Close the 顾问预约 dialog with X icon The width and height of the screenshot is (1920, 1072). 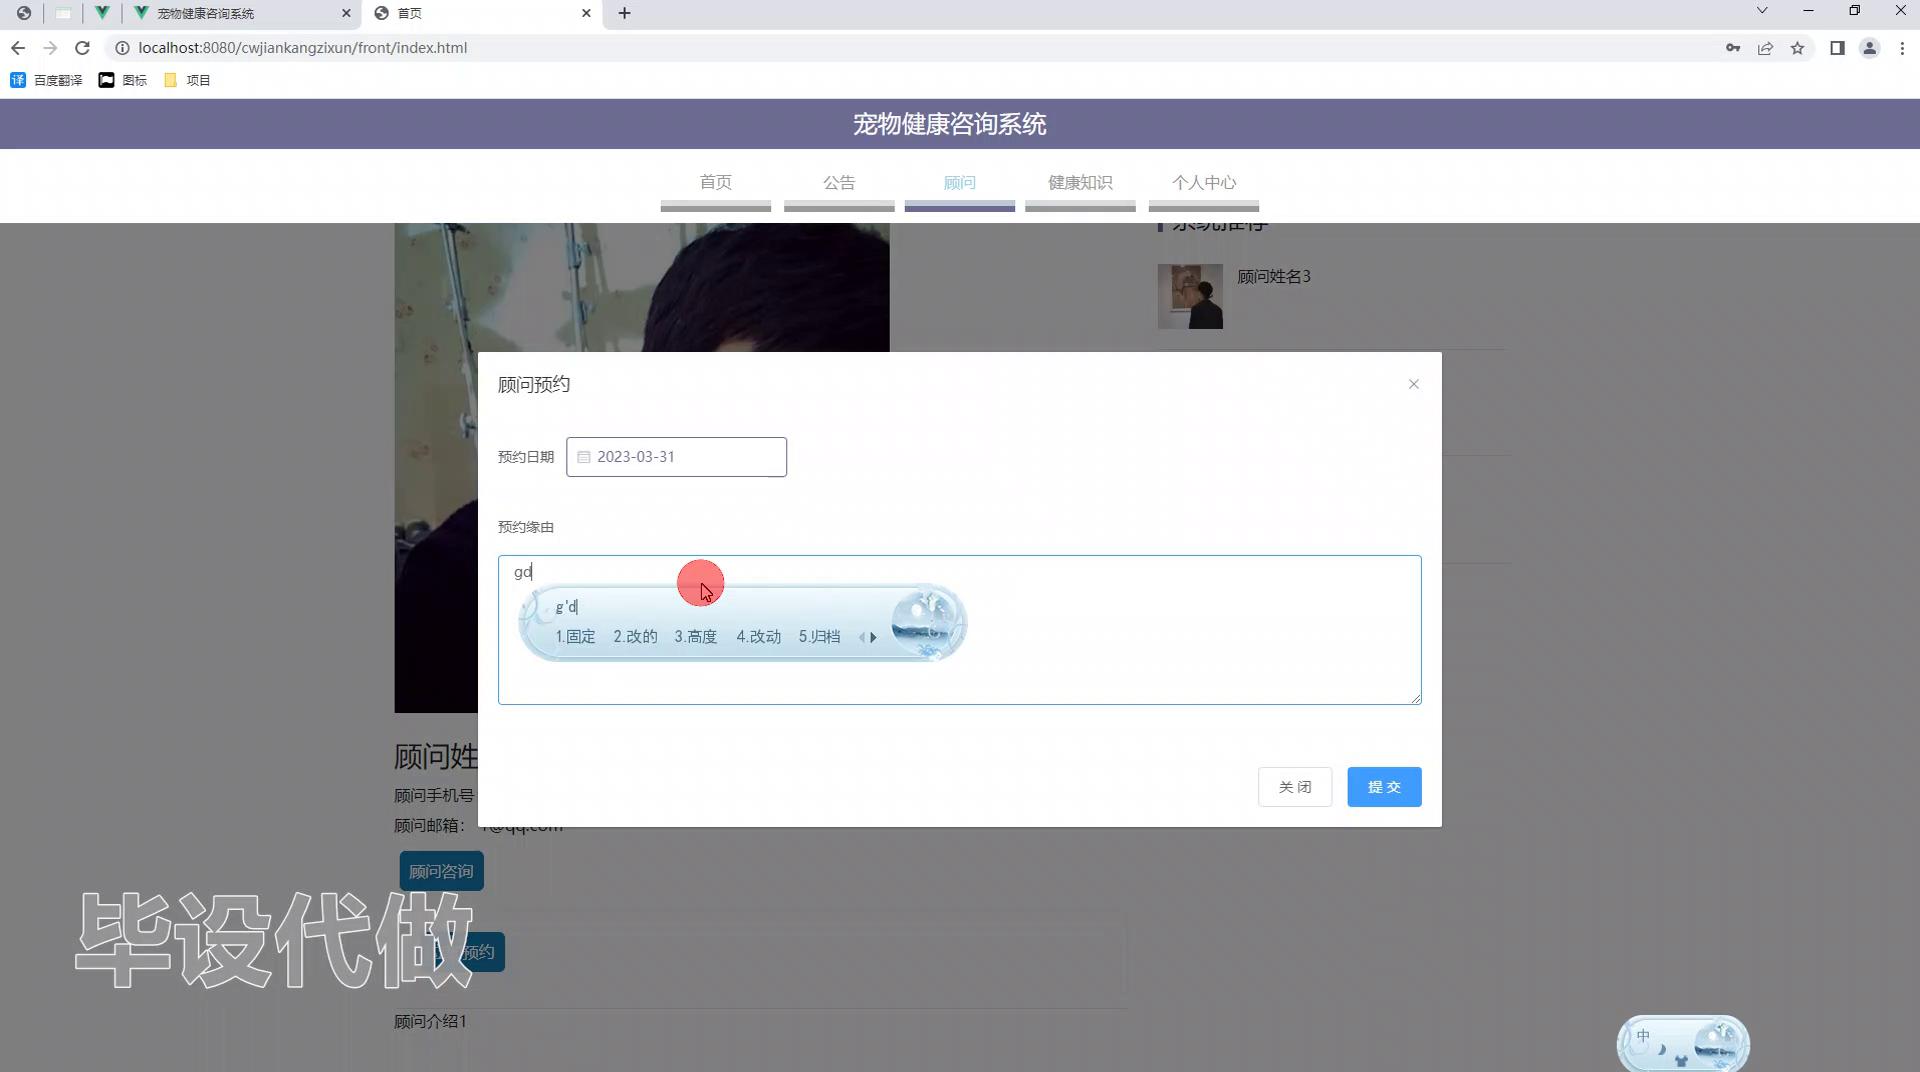[1413, 384]
